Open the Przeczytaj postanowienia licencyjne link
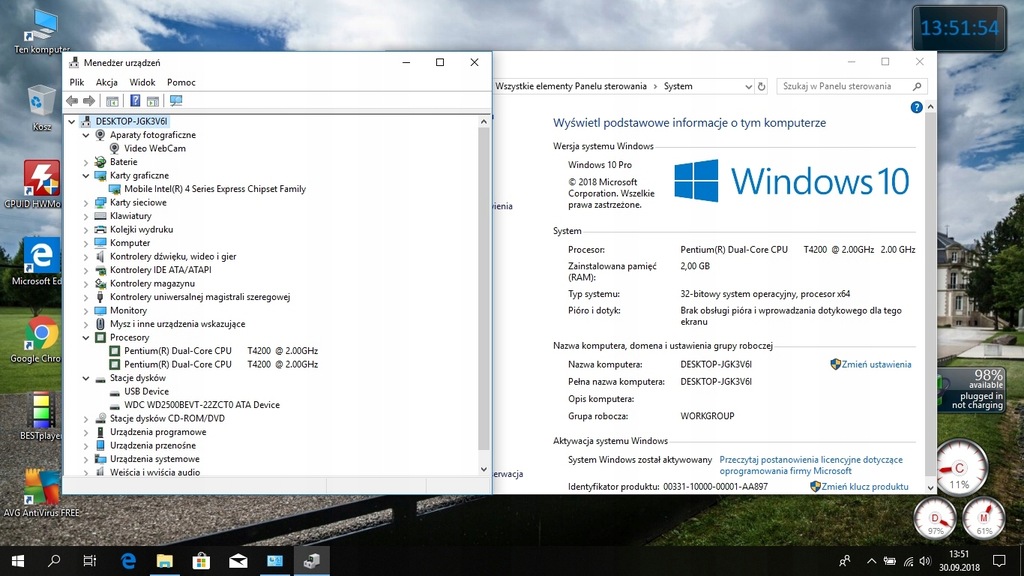Viewport: 1024px width, 576px height. (811, 465)
